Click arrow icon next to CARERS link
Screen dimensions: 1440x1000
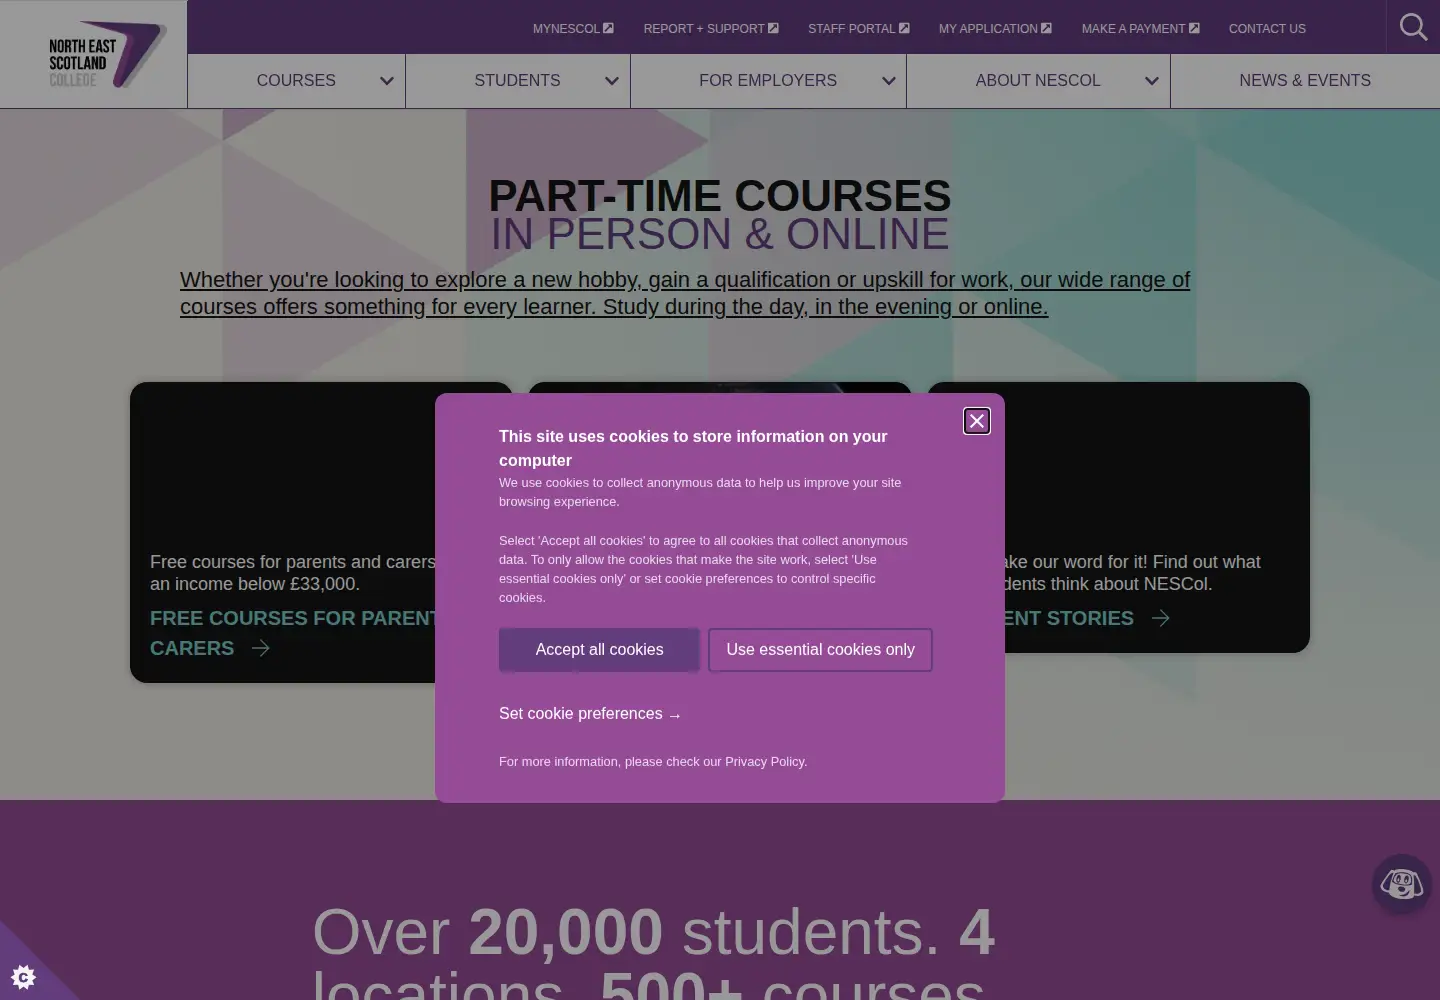[x=261, y=648]
